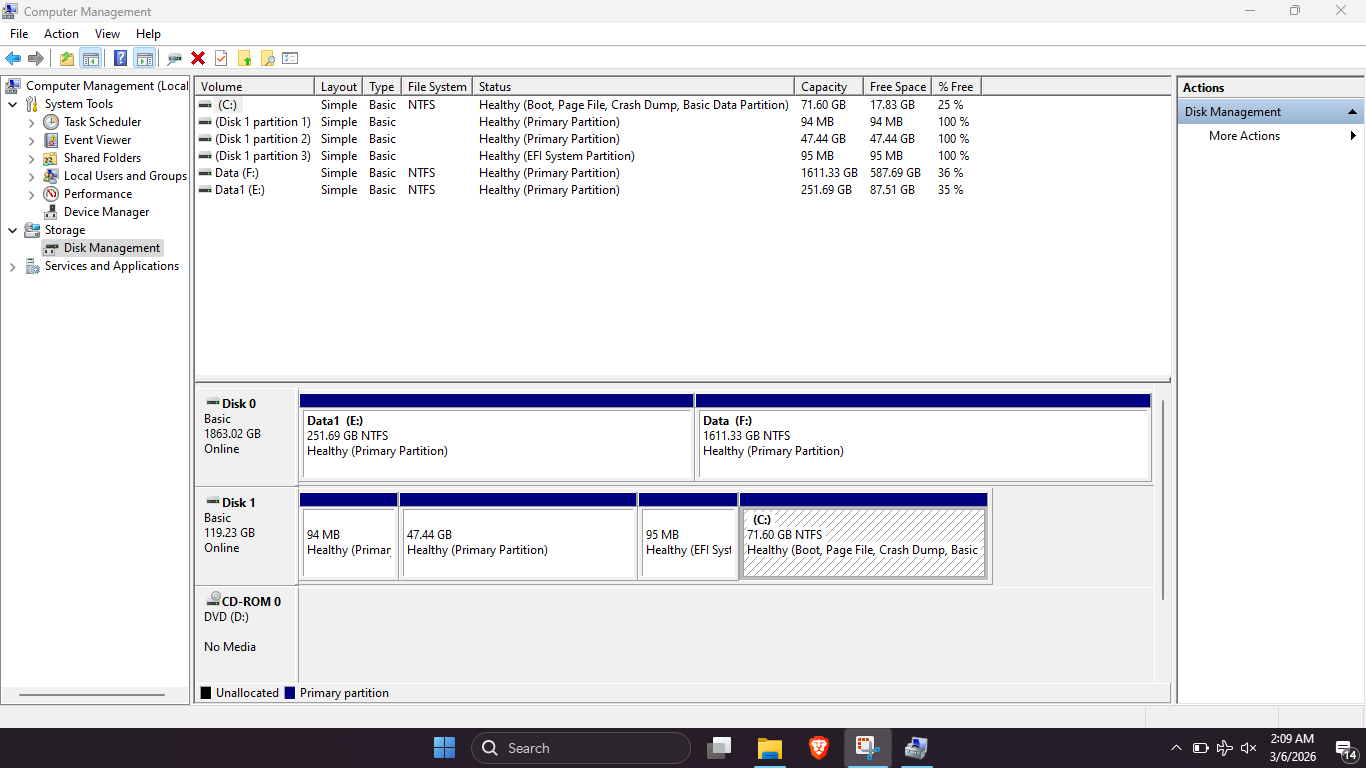Toggle Show/Hide Console Tree button
Image resolution: width=1366 pixels, height=768 pixels.
91,59
